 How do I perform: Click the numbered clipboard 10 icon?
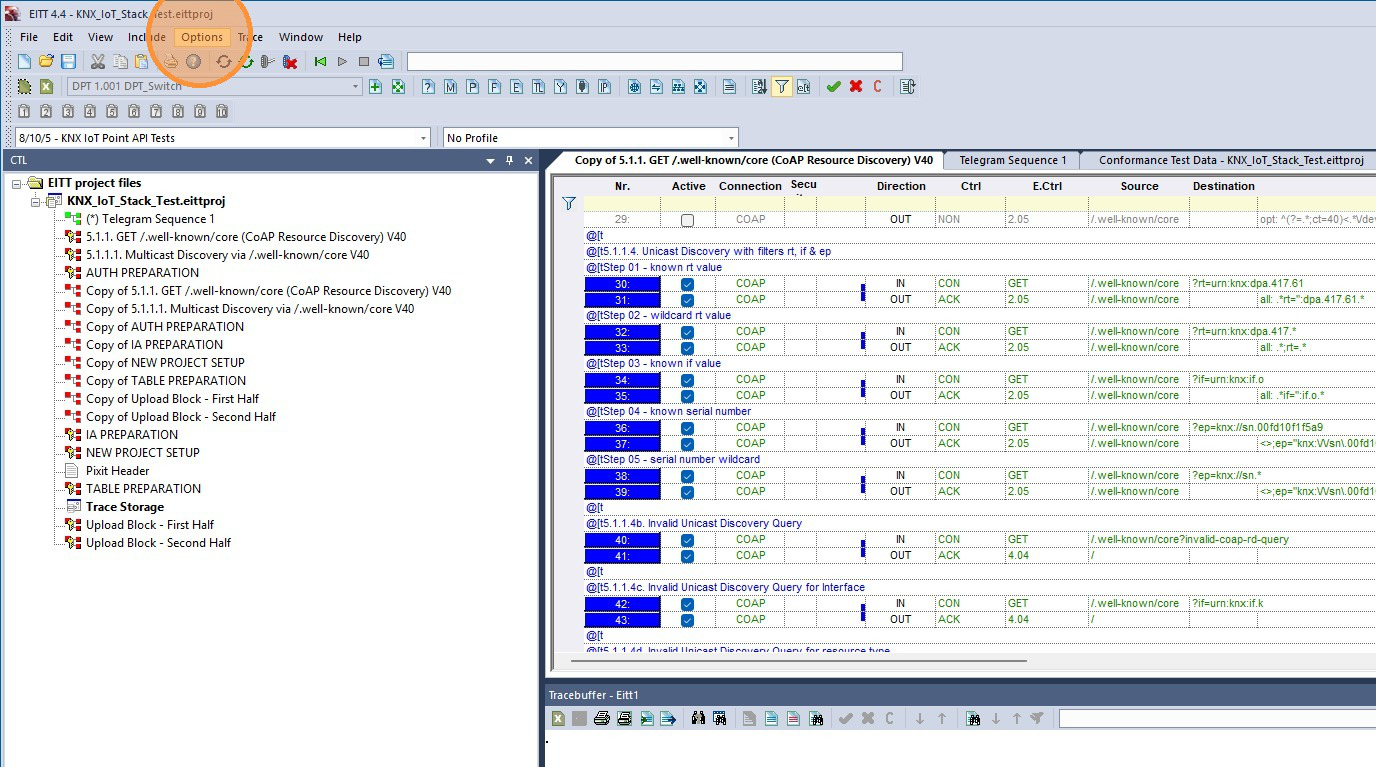(222, 111)
